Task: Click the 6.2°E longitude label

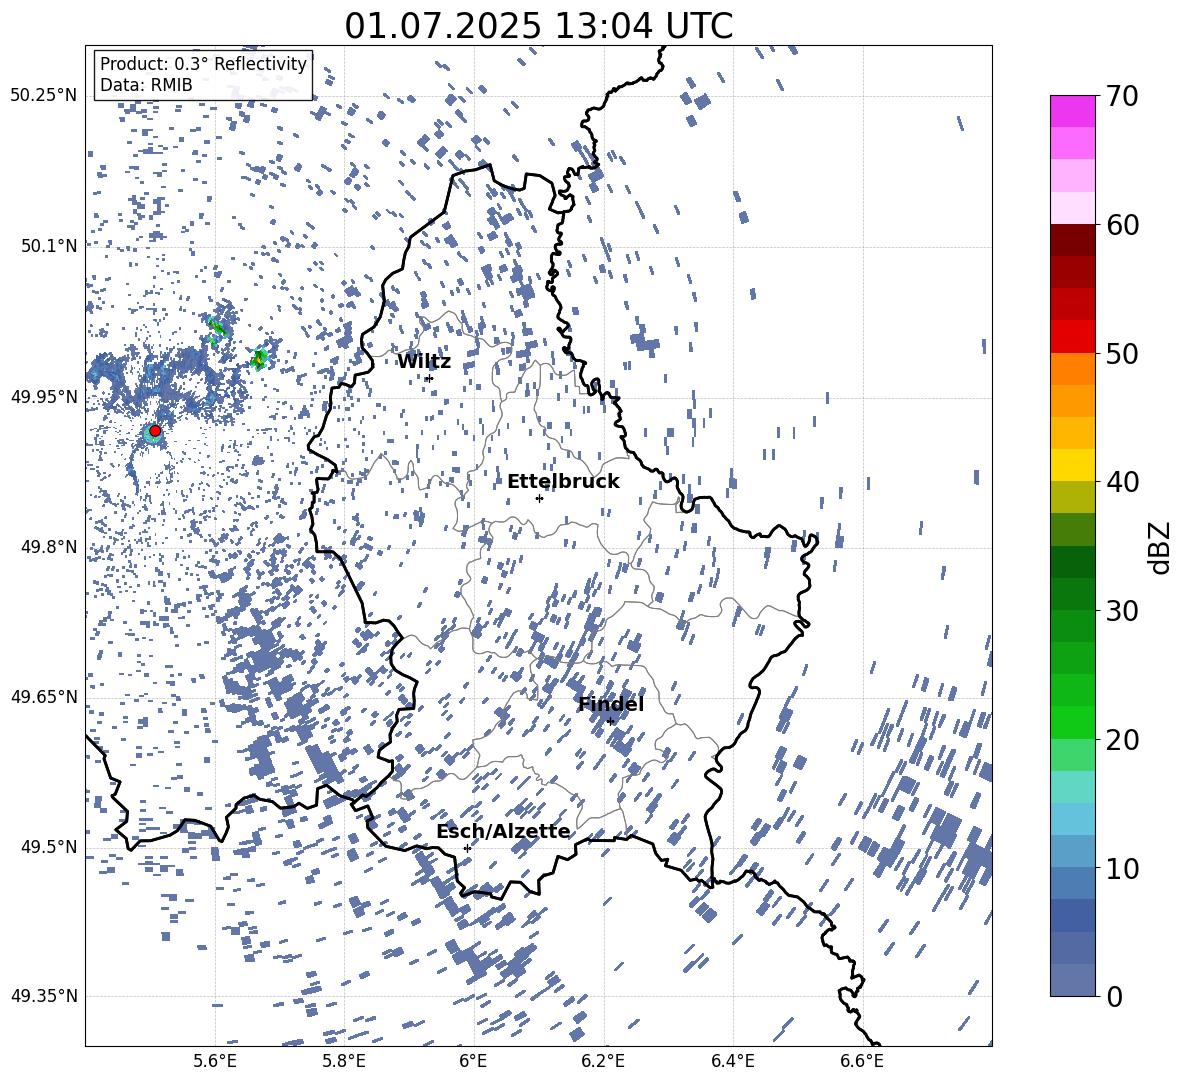Action: (x=603, y=1061)
